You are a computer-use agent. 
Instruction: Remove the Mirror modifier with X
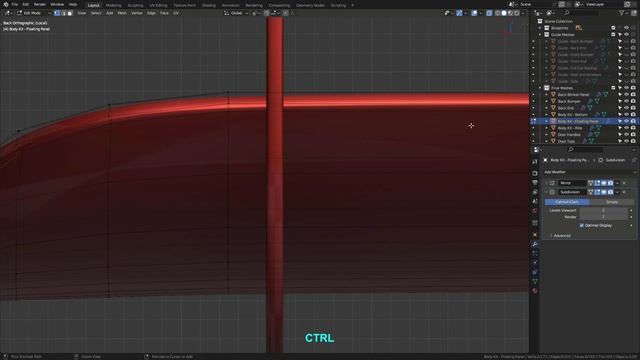624,183
